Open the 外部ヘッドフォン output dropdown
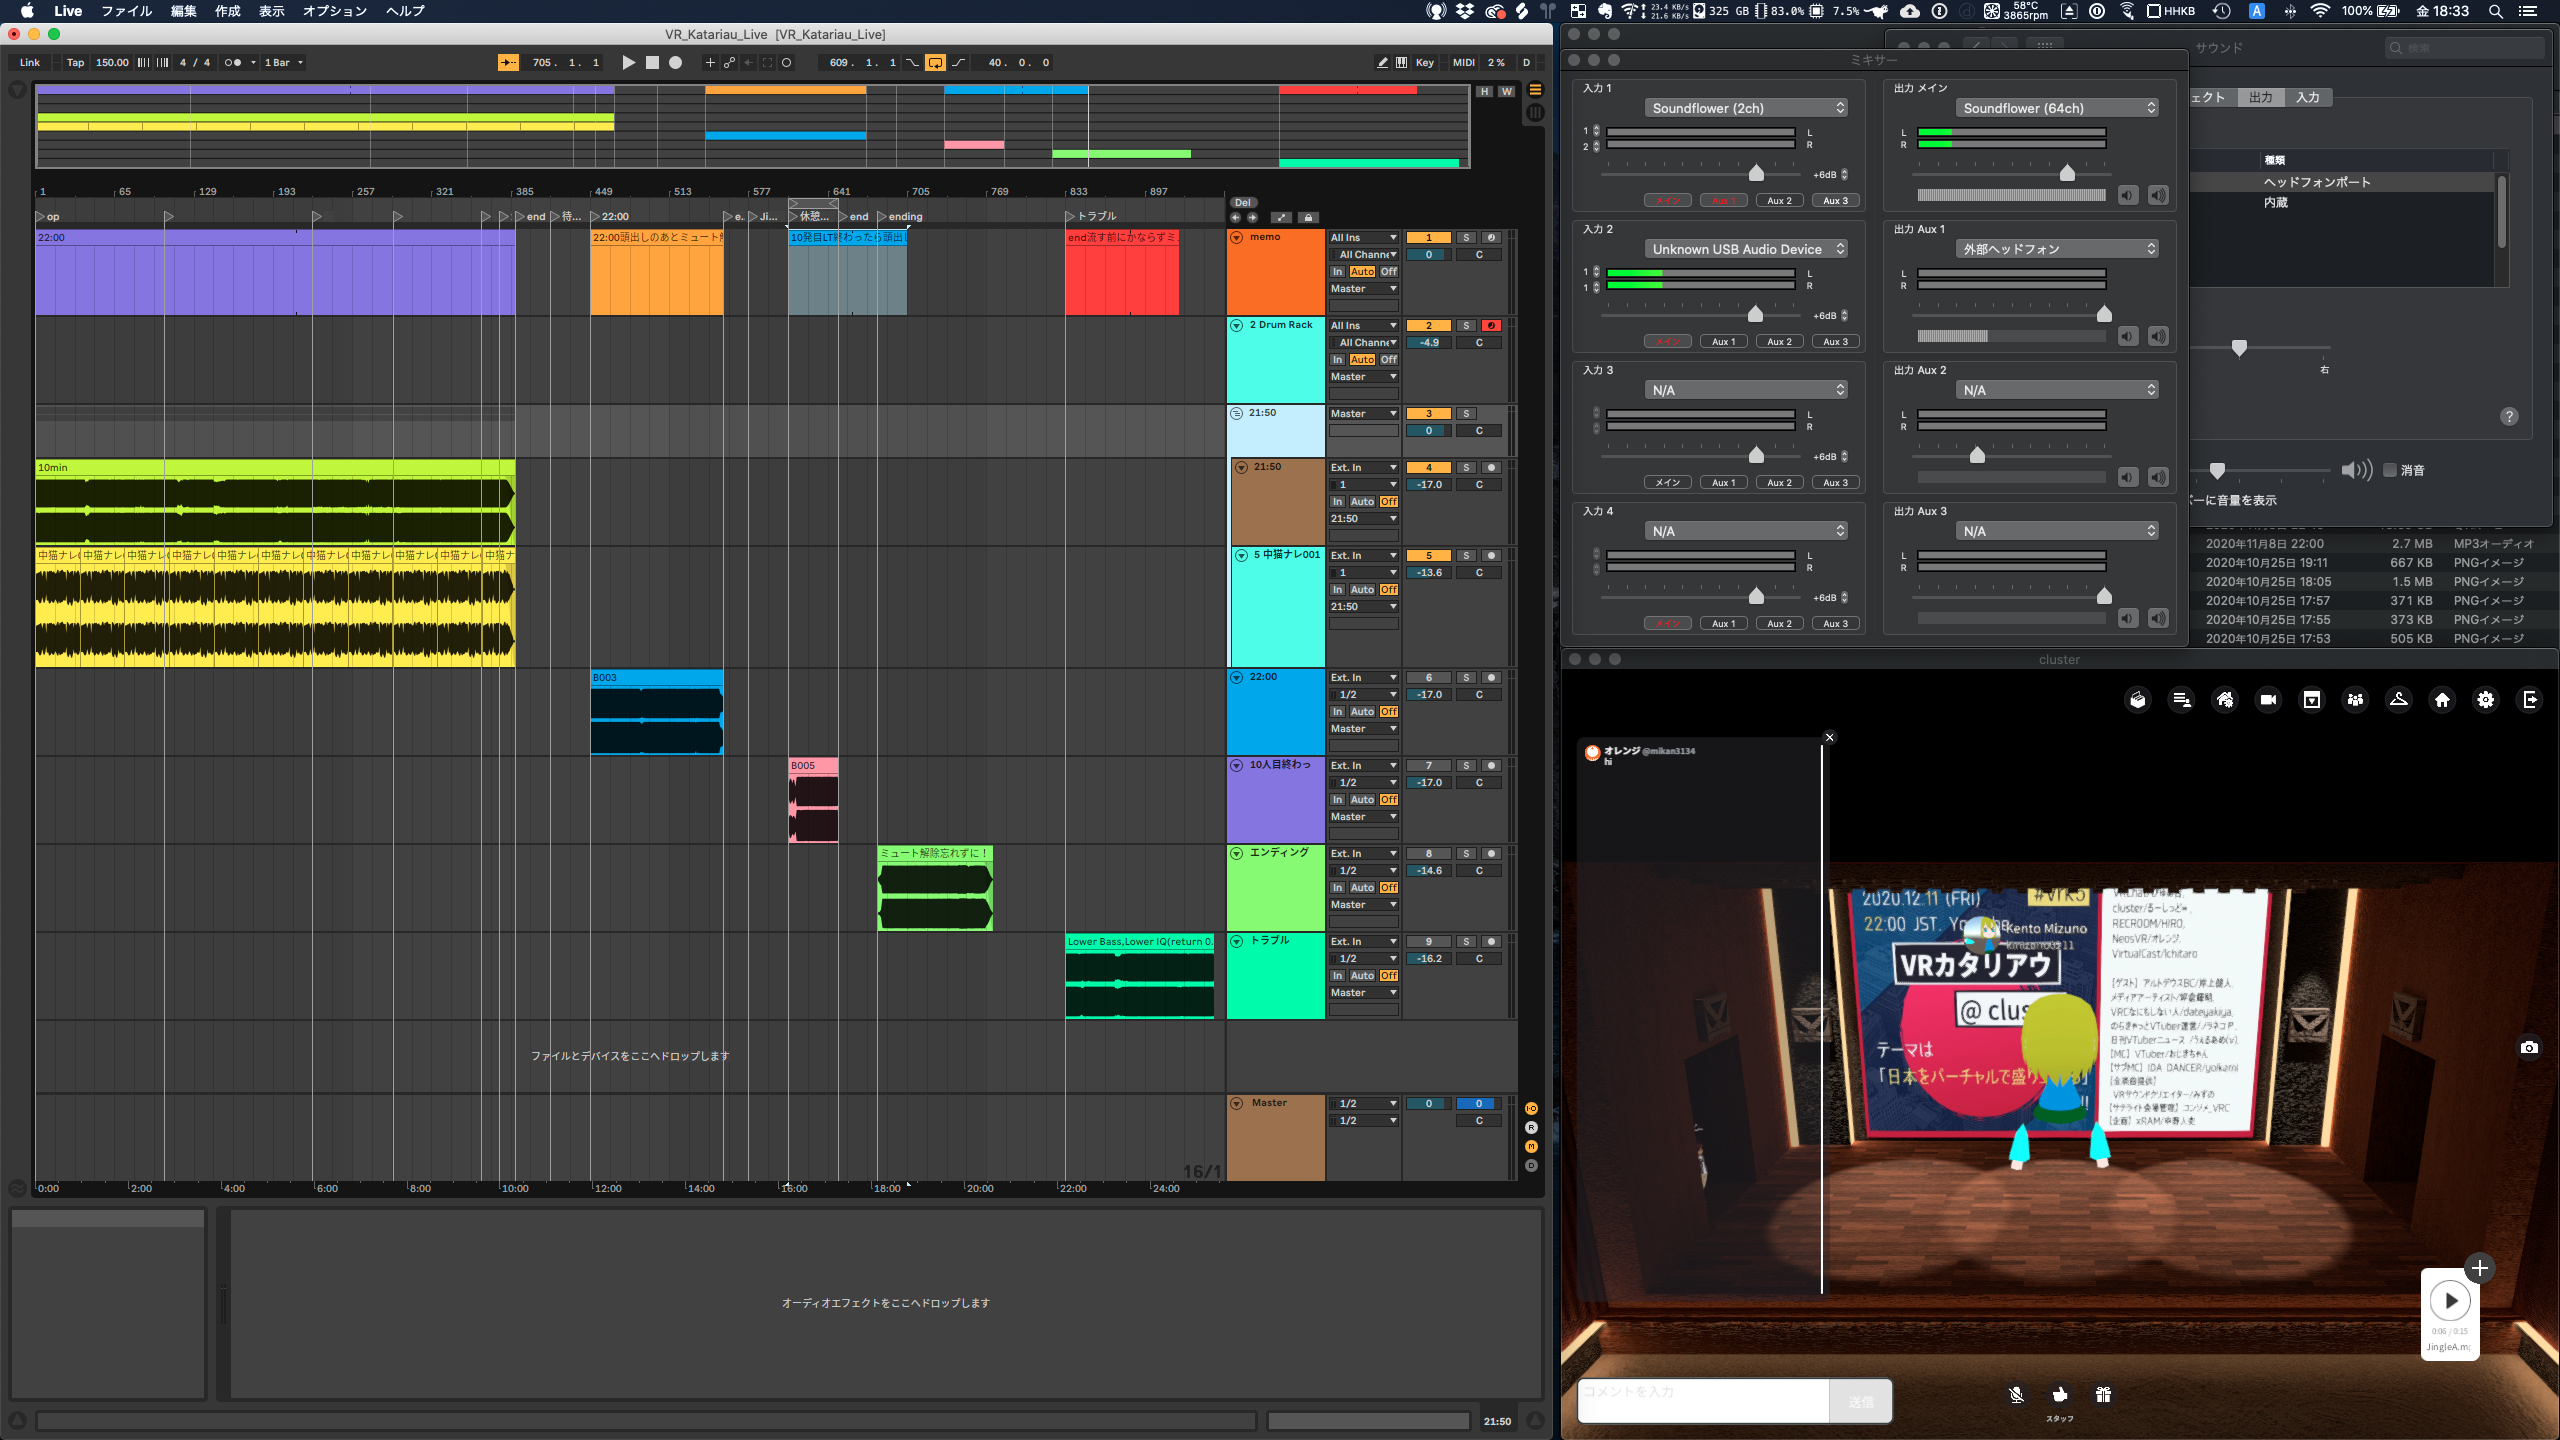 [2056, 249]
